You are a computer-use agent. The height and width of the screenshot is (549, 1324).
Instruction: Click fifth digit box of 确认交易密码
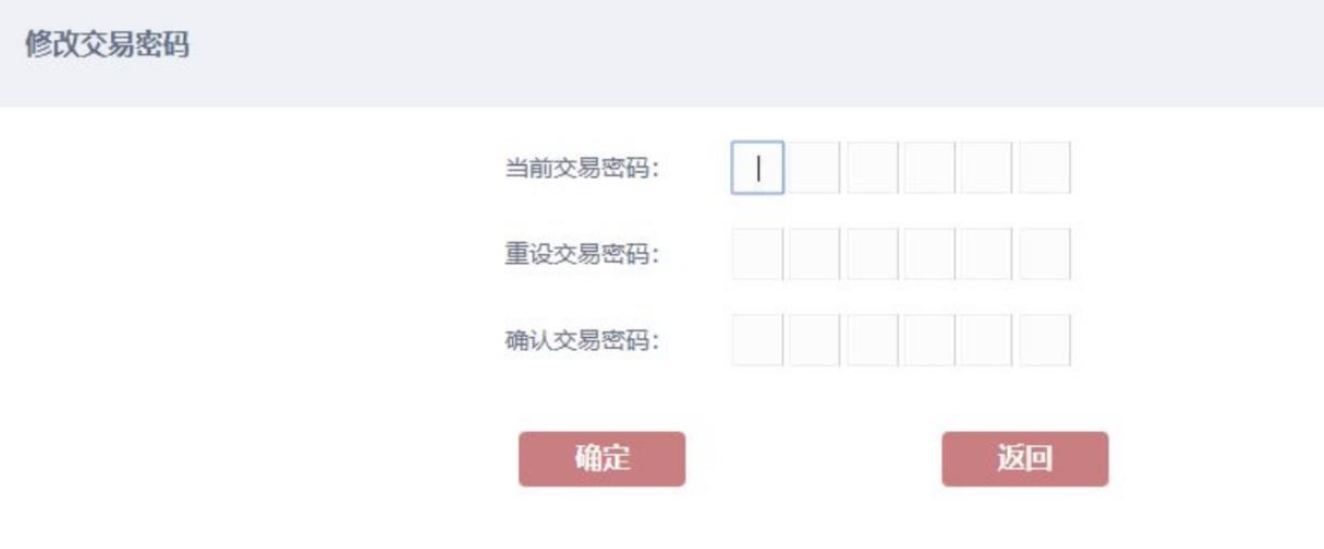point(987,340)
